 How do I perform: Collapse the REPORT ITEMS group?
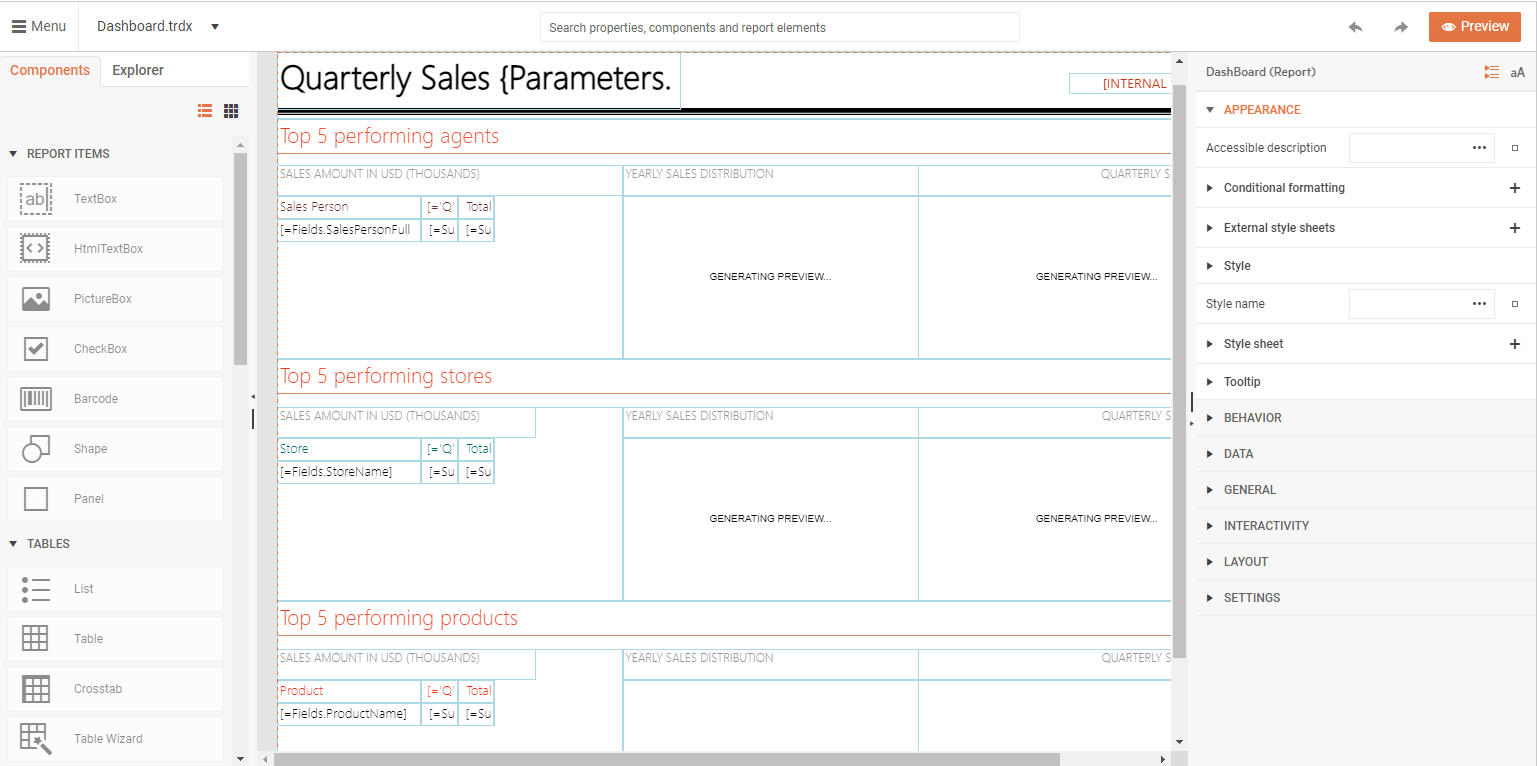coord(14,154)
